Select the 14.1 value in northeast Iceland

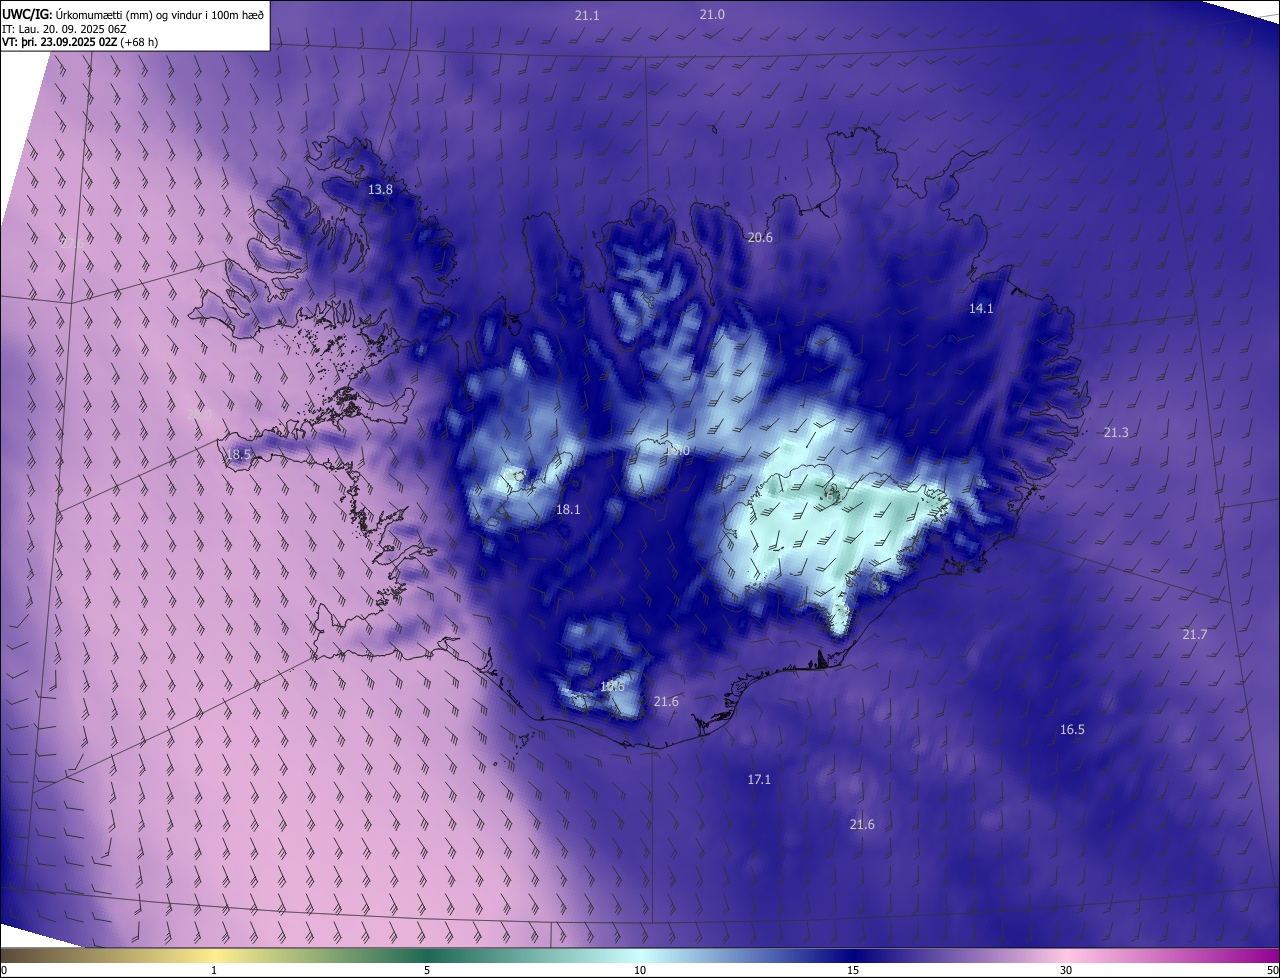tap(981, 309)
